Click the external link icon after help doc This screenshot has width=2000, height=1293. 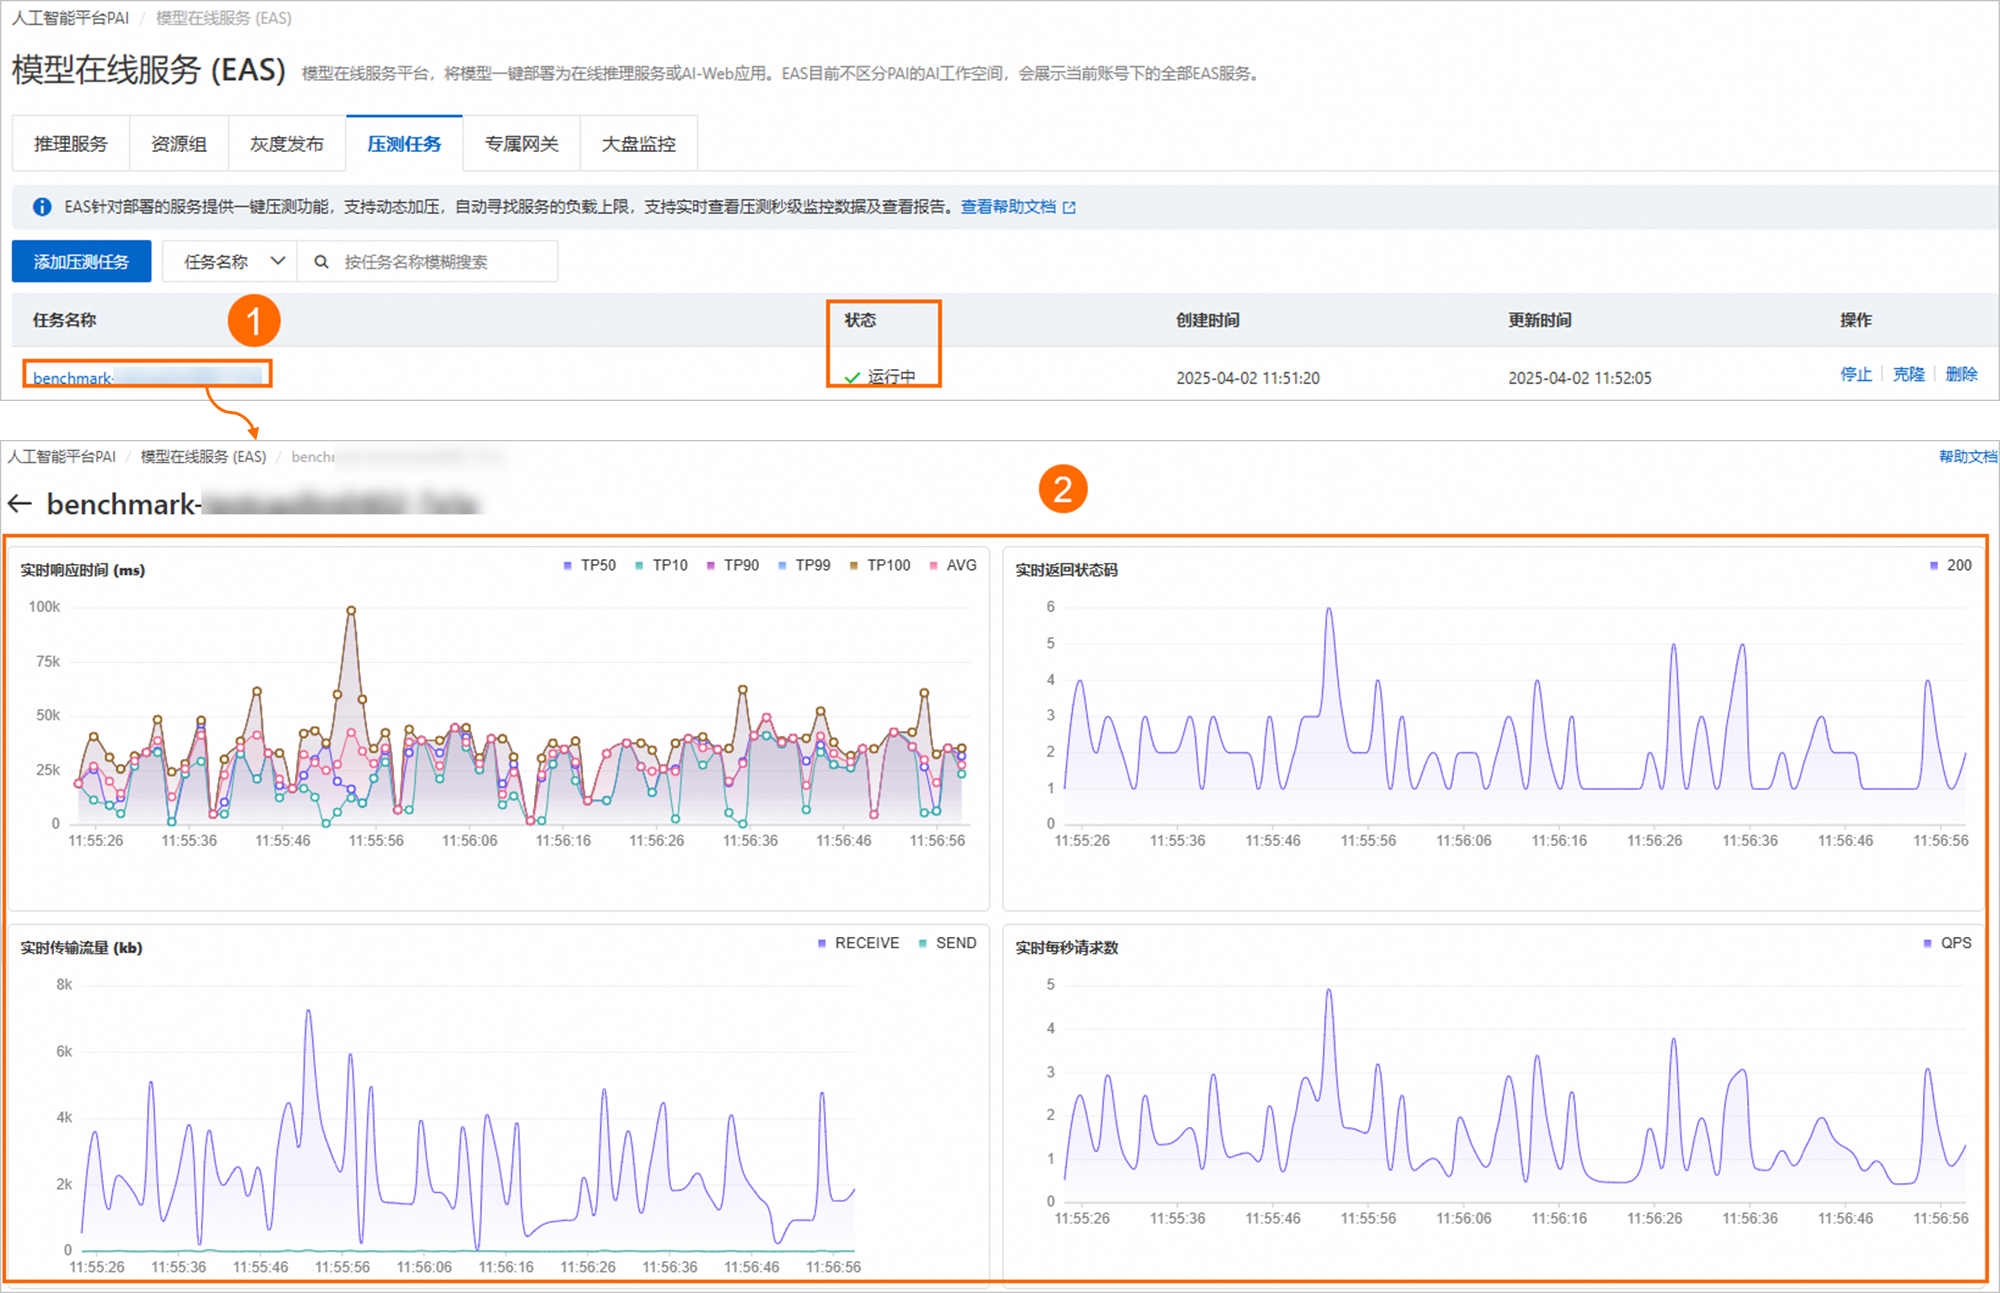pos(1069,207)
